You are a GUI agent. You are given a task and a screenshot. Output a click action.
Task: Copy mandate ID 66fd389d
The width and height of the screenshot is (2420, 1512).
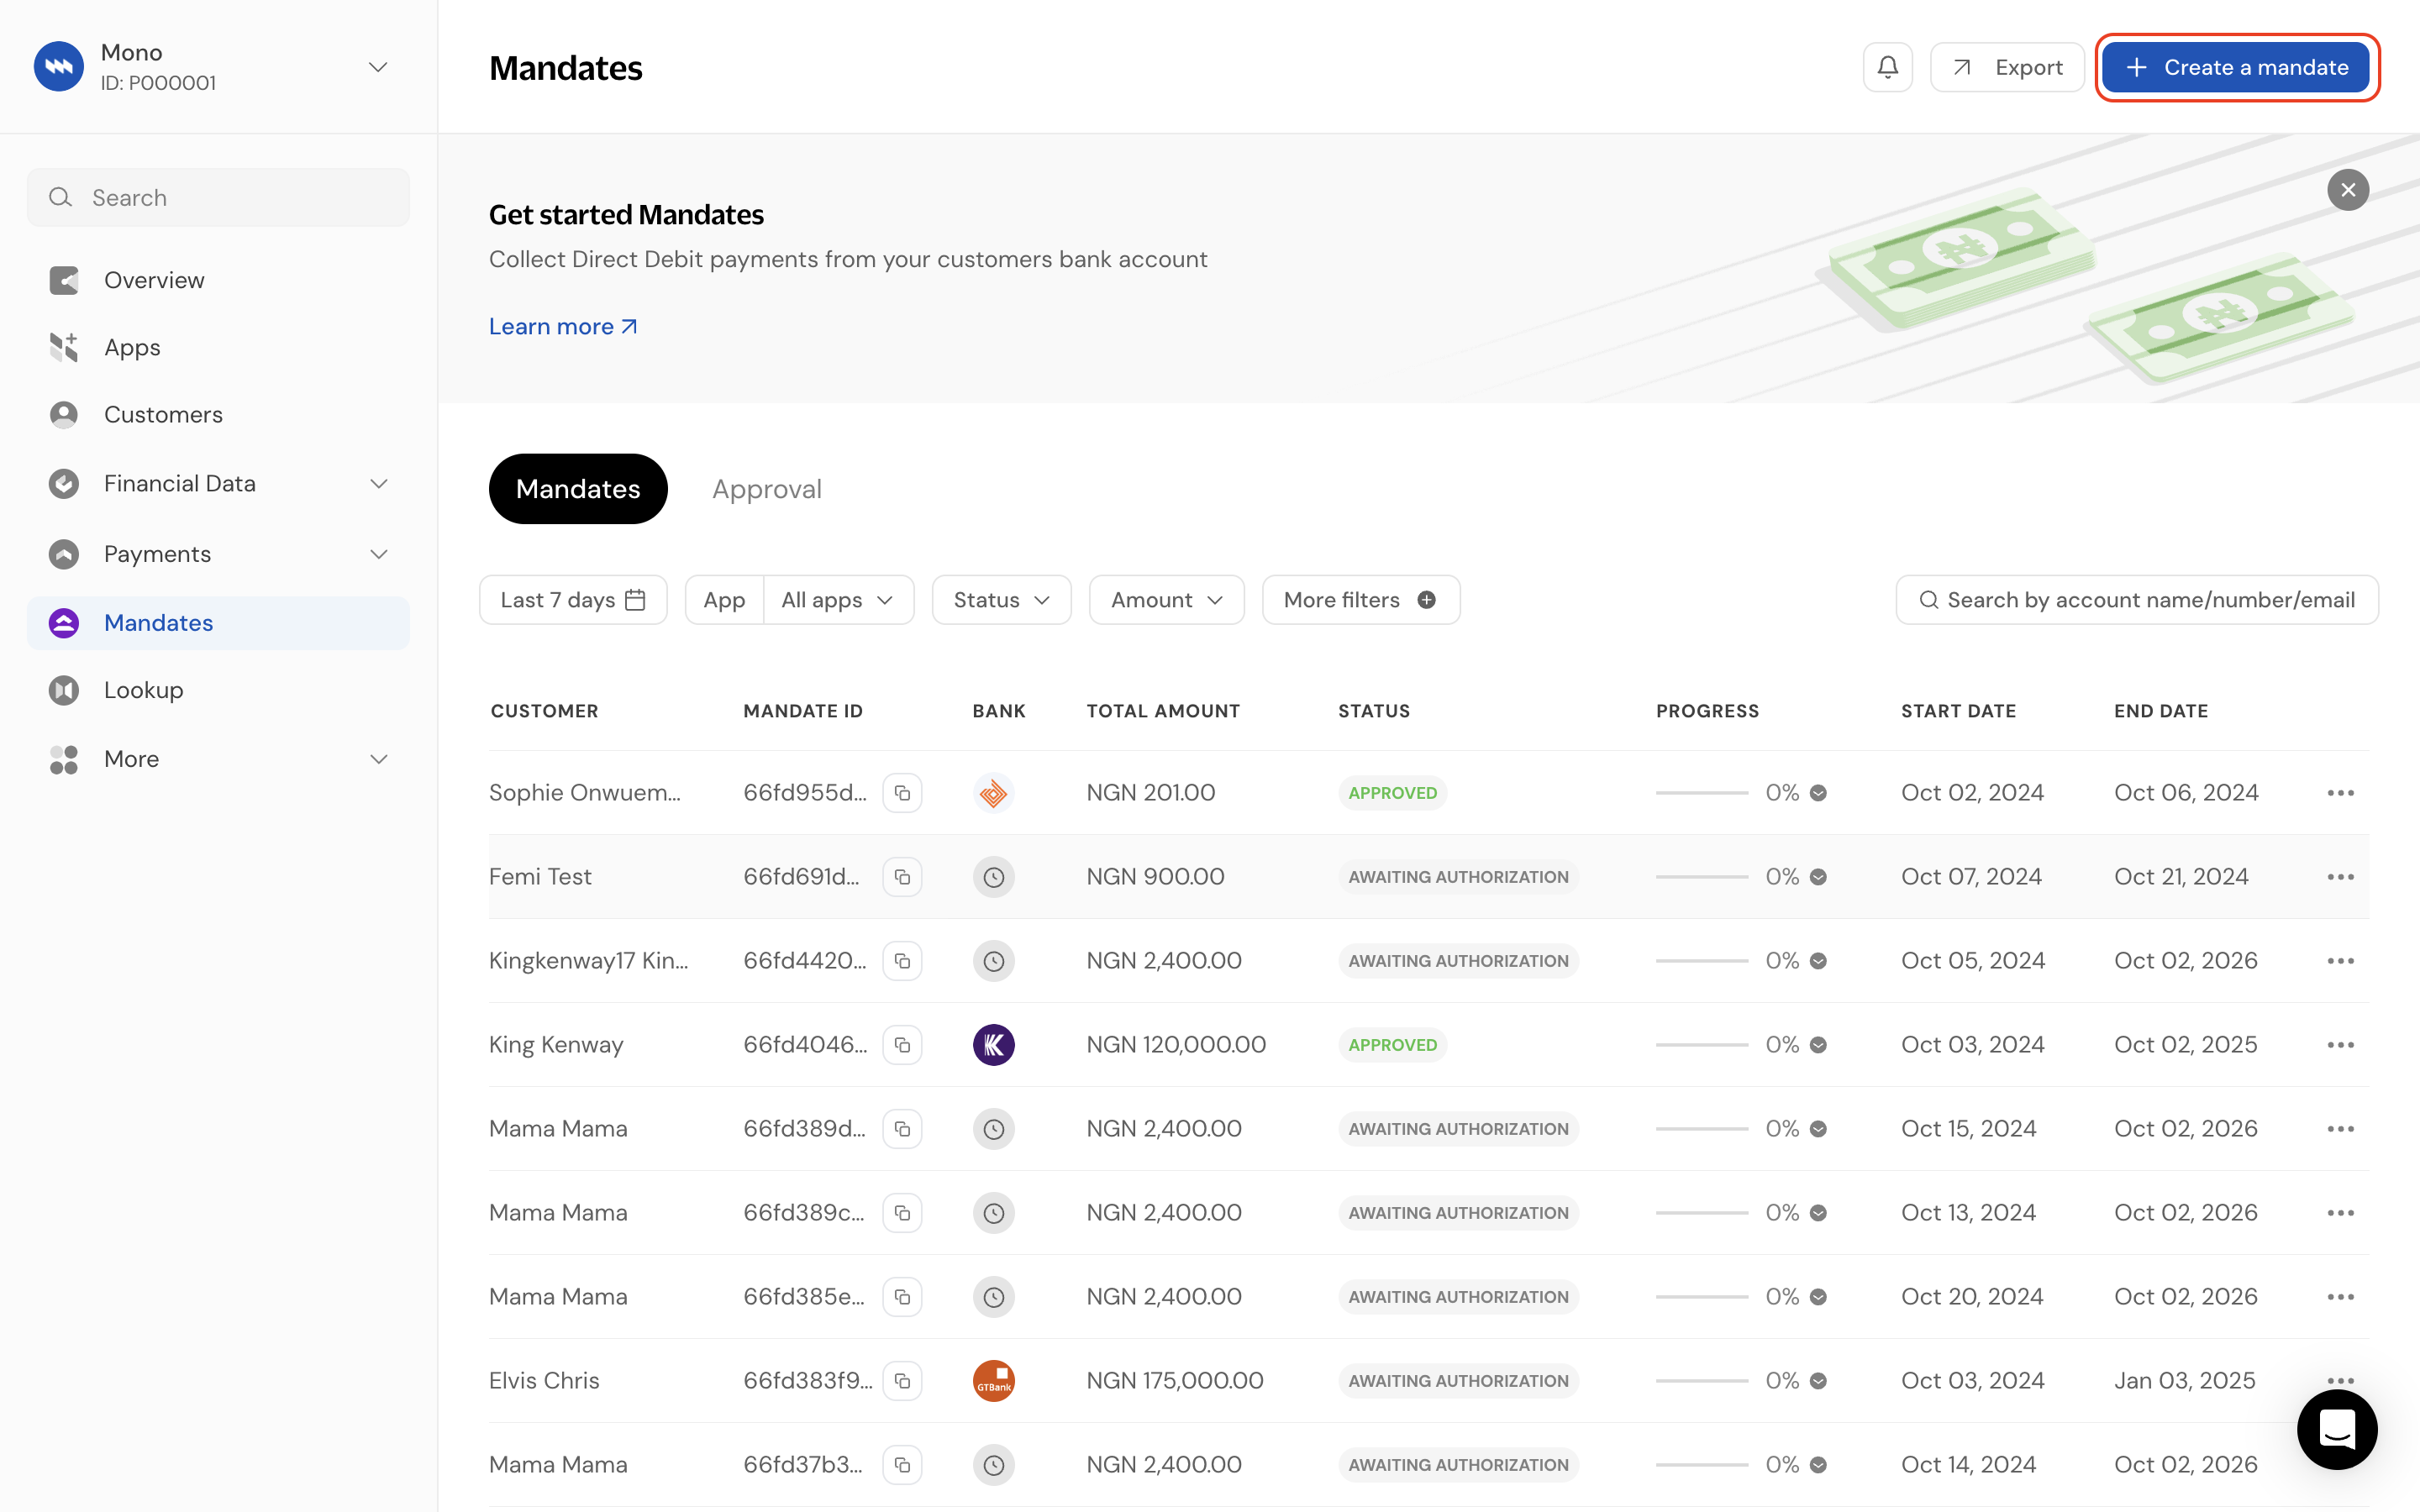(x=902, y=1129)
